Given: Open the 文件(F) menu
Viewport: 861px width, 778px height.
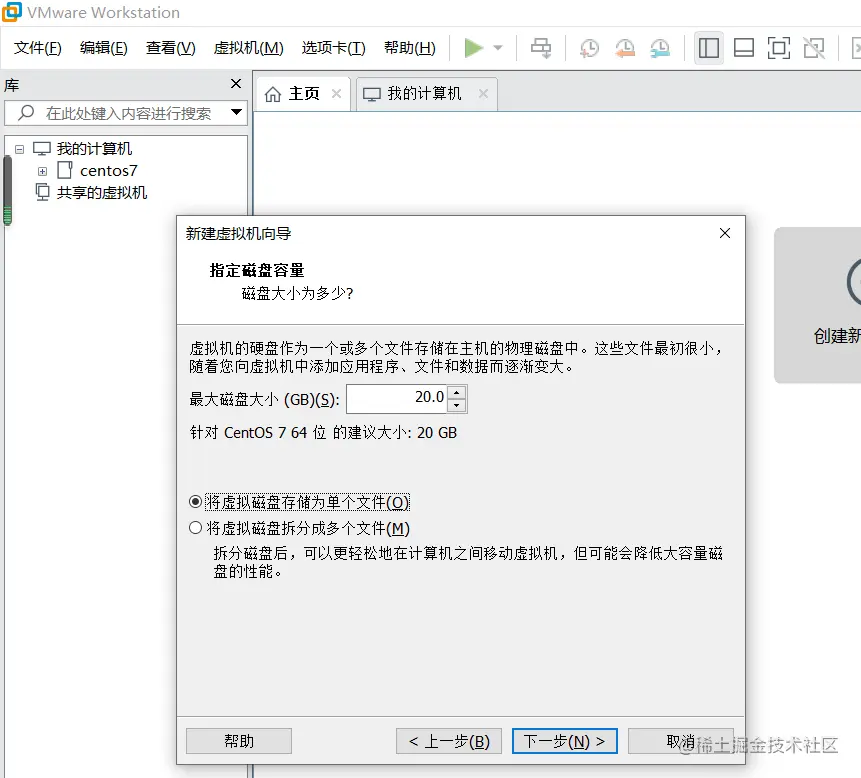Looking at the screenshot, I should point(37,48).
